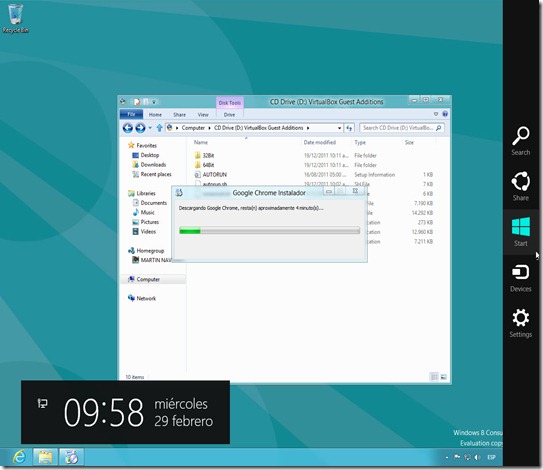Select the 64Bit folder name
Viewport: 543px width, 470px height.
point(208,165)
